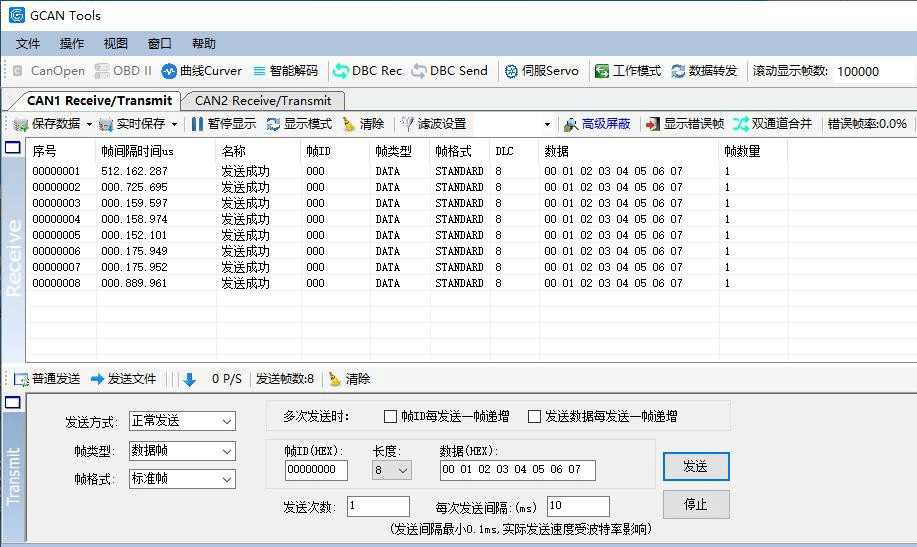Image resolution: width=917 pixels, height=547 pixels.
Task: Open 滤波设置 filter settings
Action: [433, 124]
